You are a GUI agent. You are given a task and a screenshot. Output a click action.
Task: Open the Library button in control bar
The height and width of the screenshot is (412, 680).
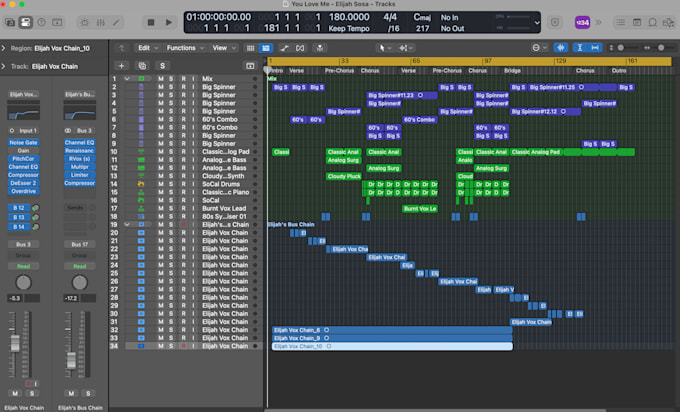(x=10, y=22)
